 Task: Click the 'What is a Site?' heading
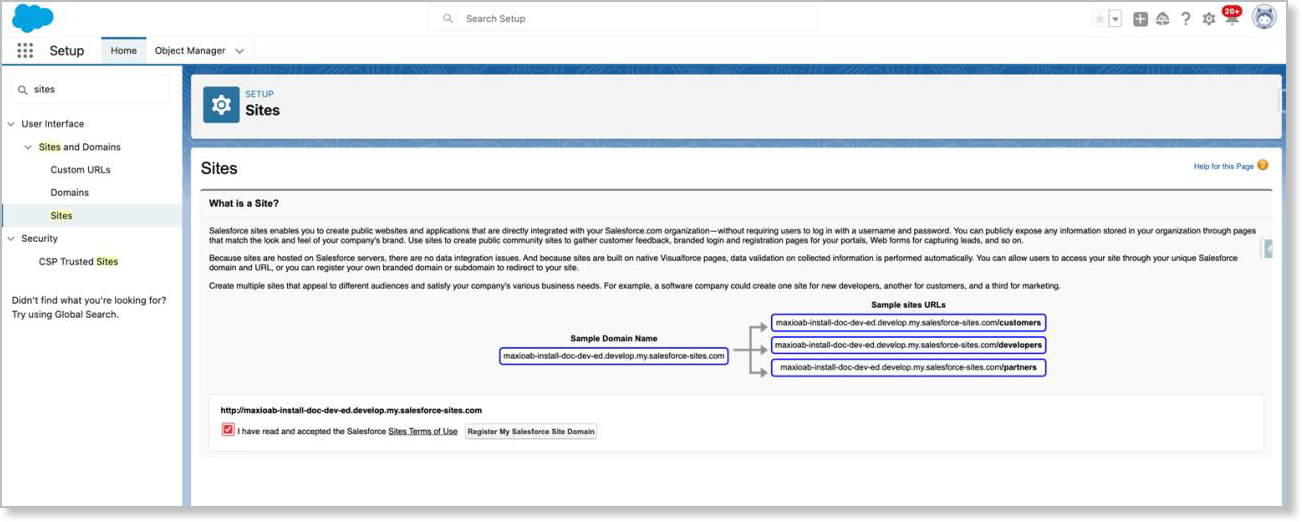[x=244, y=203]
